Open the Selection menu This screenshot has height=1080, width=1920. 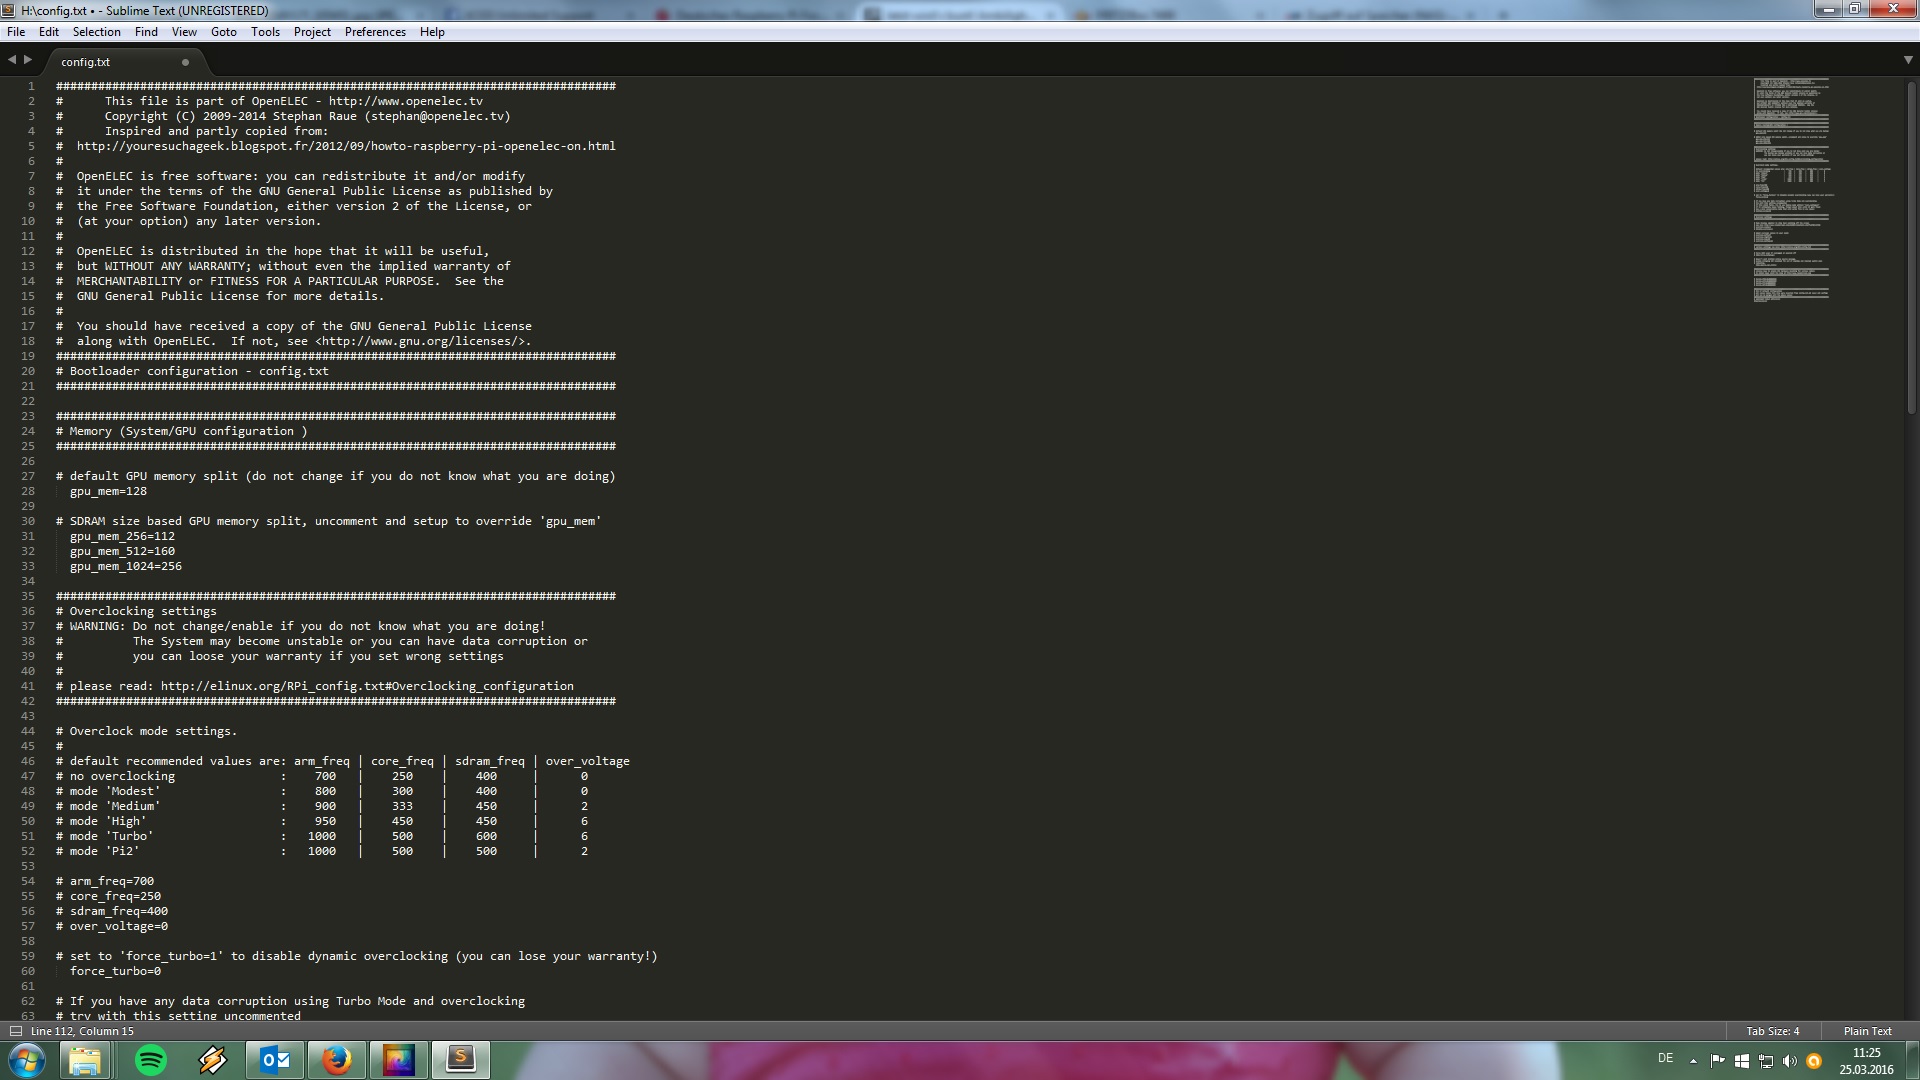point(96,32)
